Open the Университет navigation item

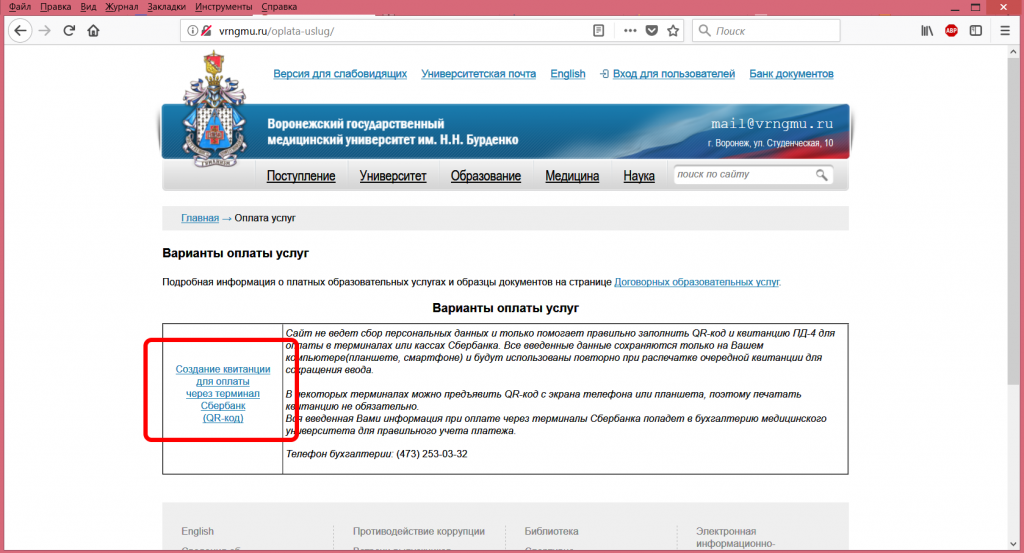392,176
